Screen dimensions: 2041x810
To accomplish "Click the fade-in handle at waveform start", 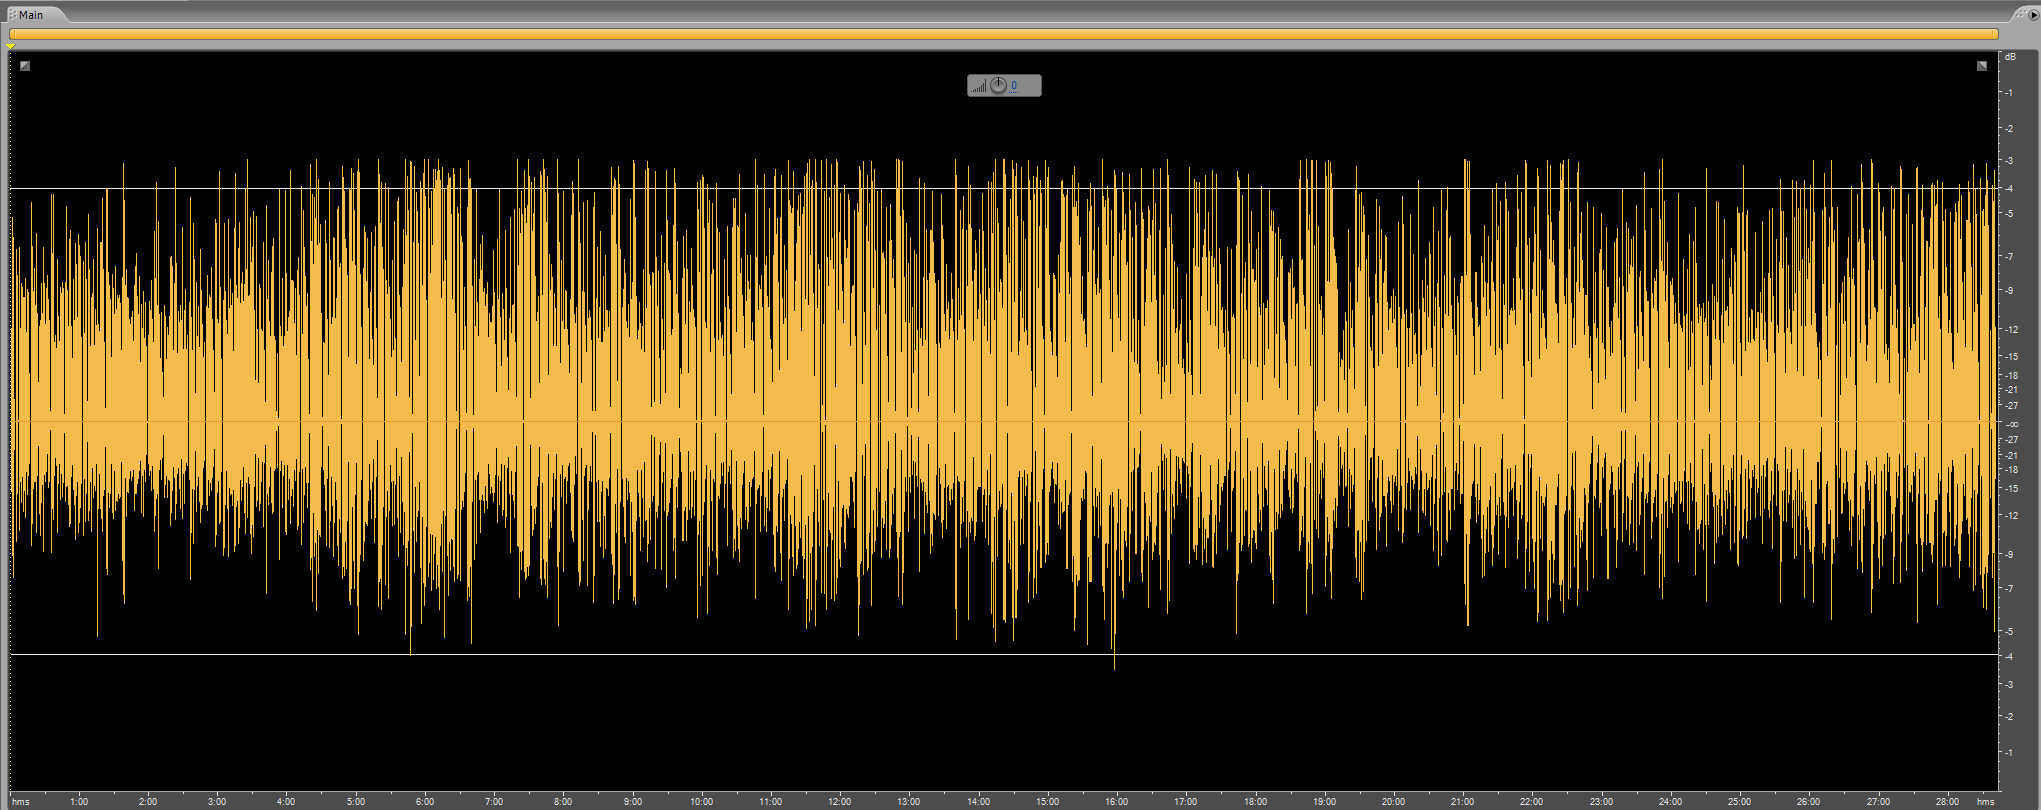I will click(x=25, y=66).
